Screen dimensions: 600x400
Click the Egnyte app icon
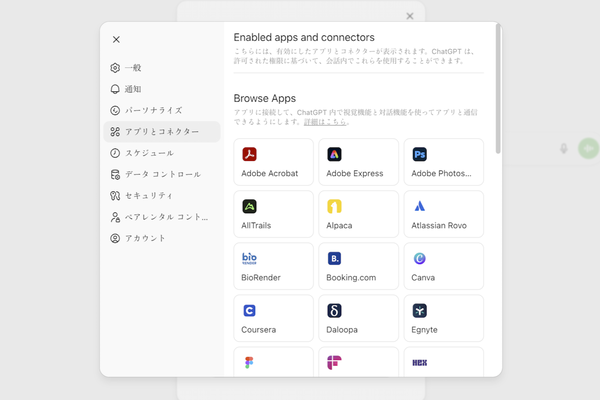(420, 310)
